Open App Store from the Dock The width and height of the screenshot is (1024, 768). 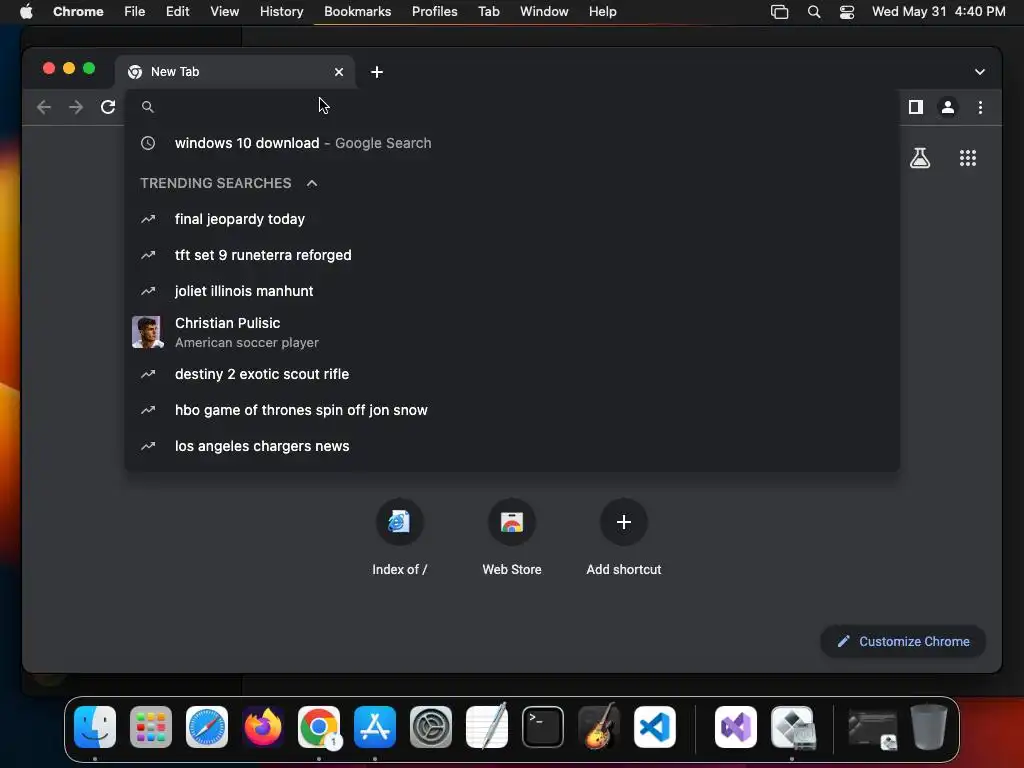tap(375, 727)
